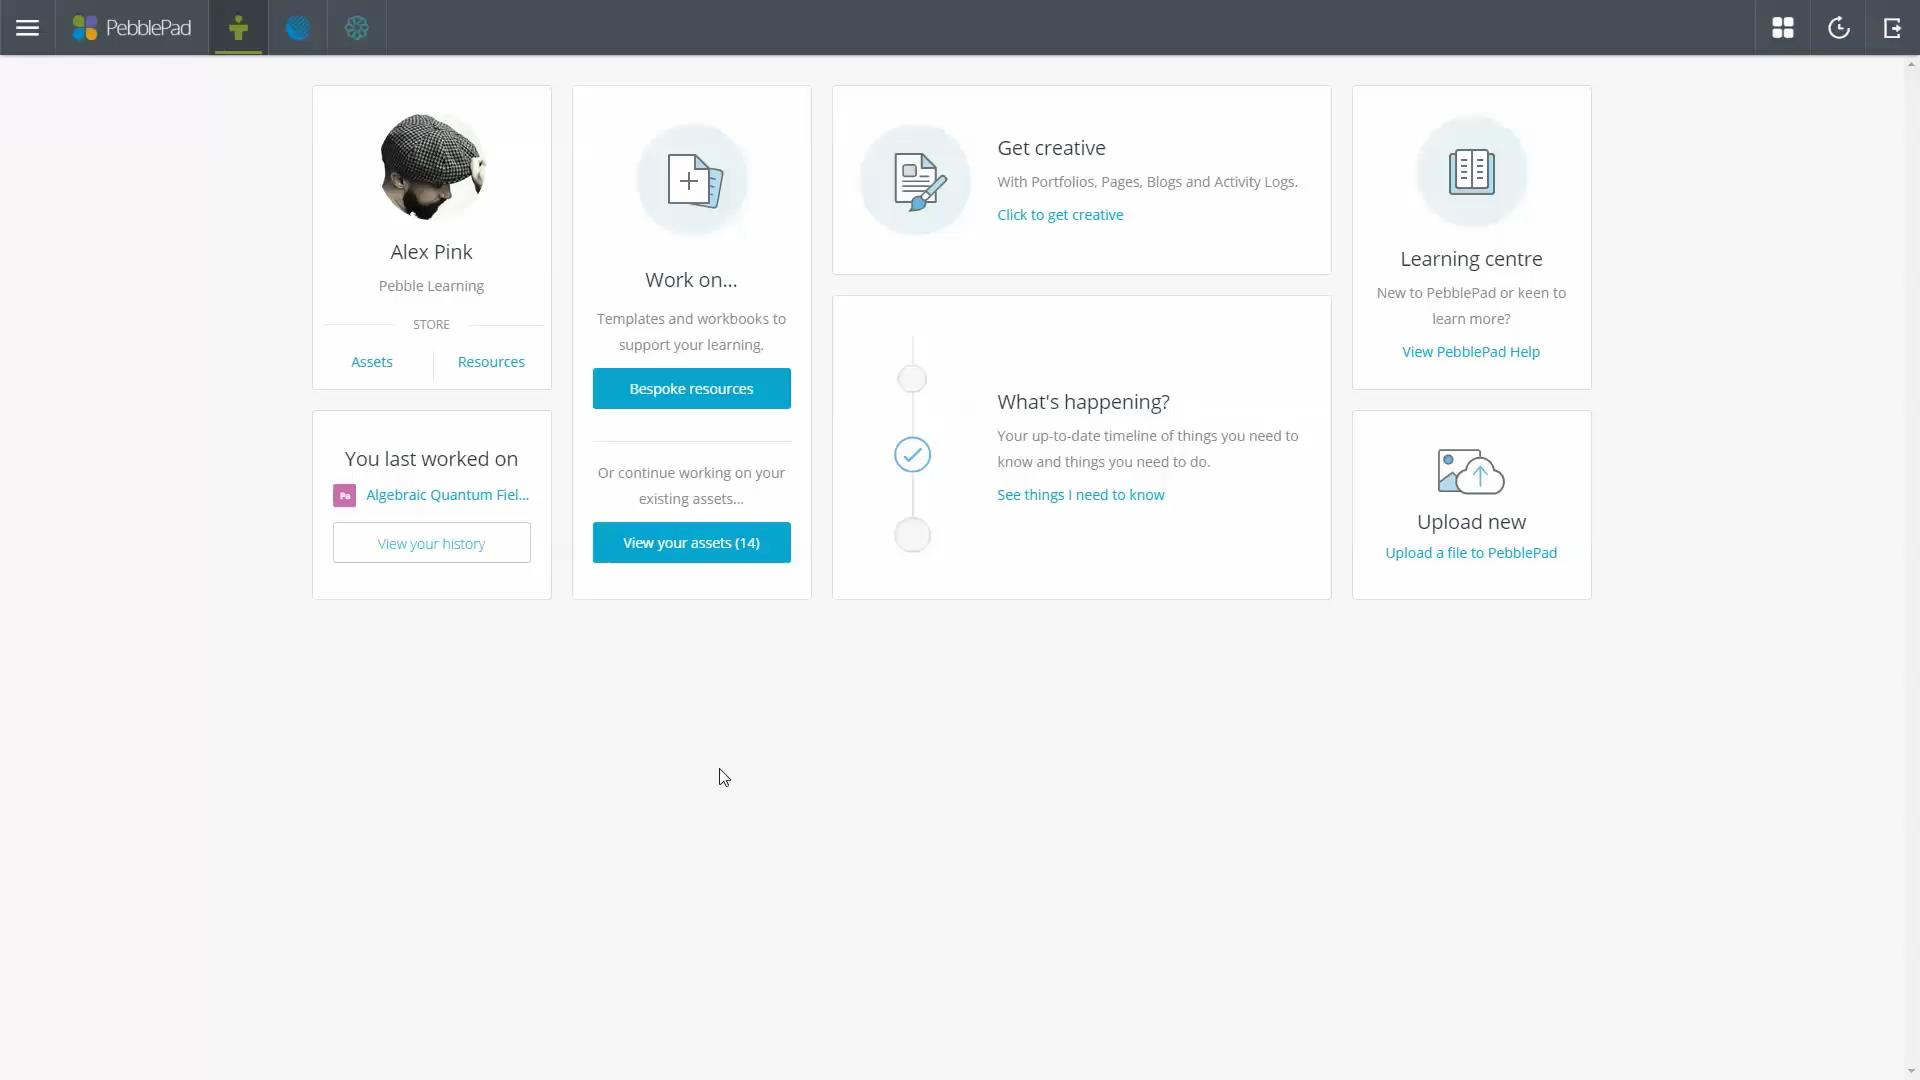The height and width of the screenshot is (1080, 1920).
Task: Click the Upload new cloud icon
Action: pos(1469,471)
